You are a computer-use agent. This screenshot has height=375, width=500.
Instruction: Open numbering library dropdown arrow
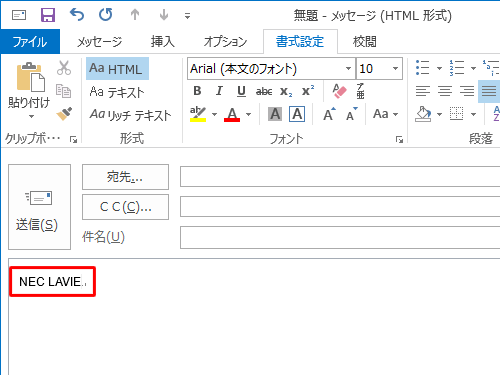473,68
